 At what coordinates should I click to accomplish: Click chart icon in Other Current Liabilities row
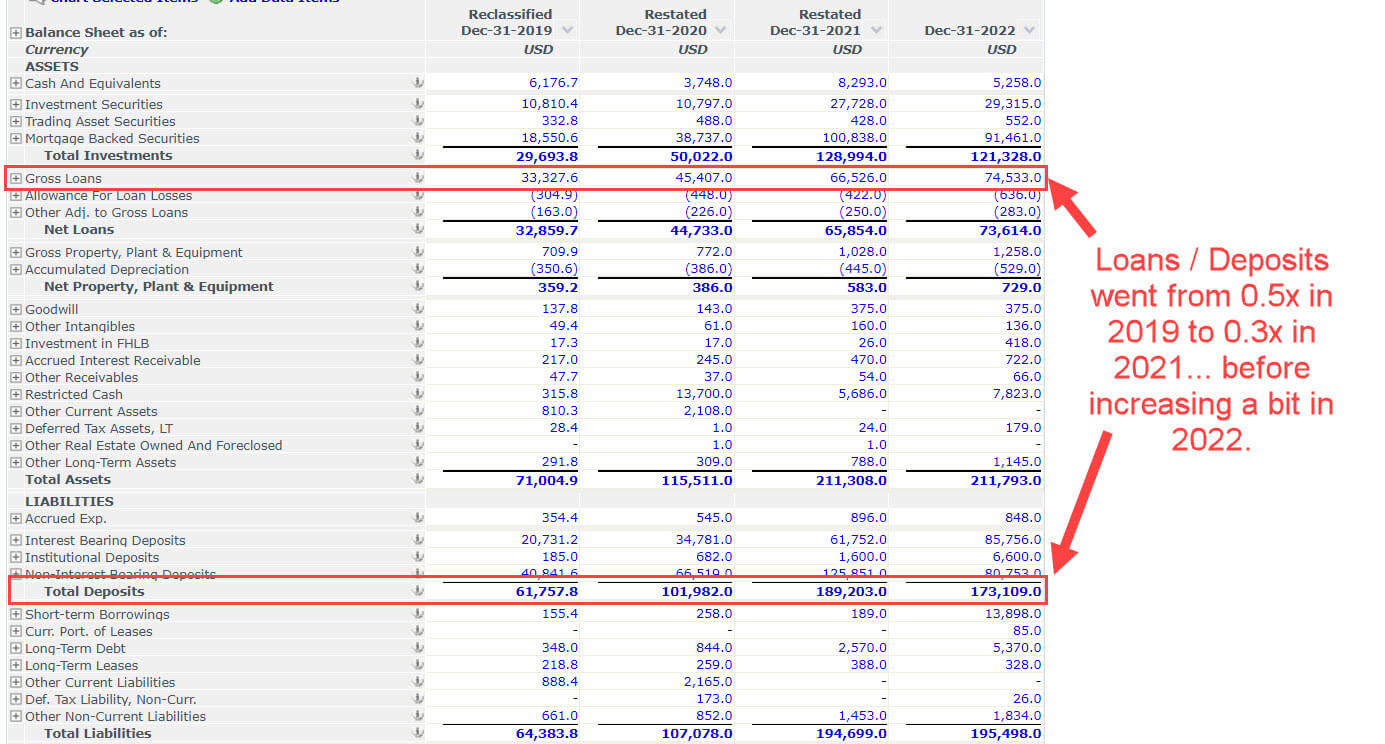(418, 682)
